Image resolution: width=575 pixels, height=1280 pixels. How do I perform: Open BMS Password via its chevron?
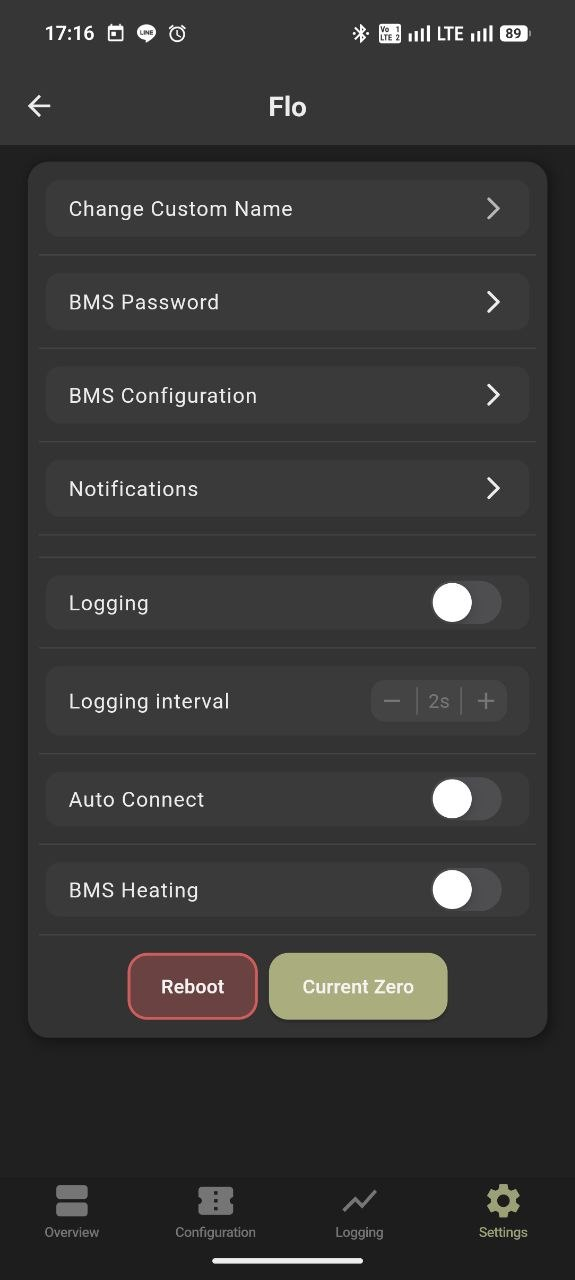493,302
